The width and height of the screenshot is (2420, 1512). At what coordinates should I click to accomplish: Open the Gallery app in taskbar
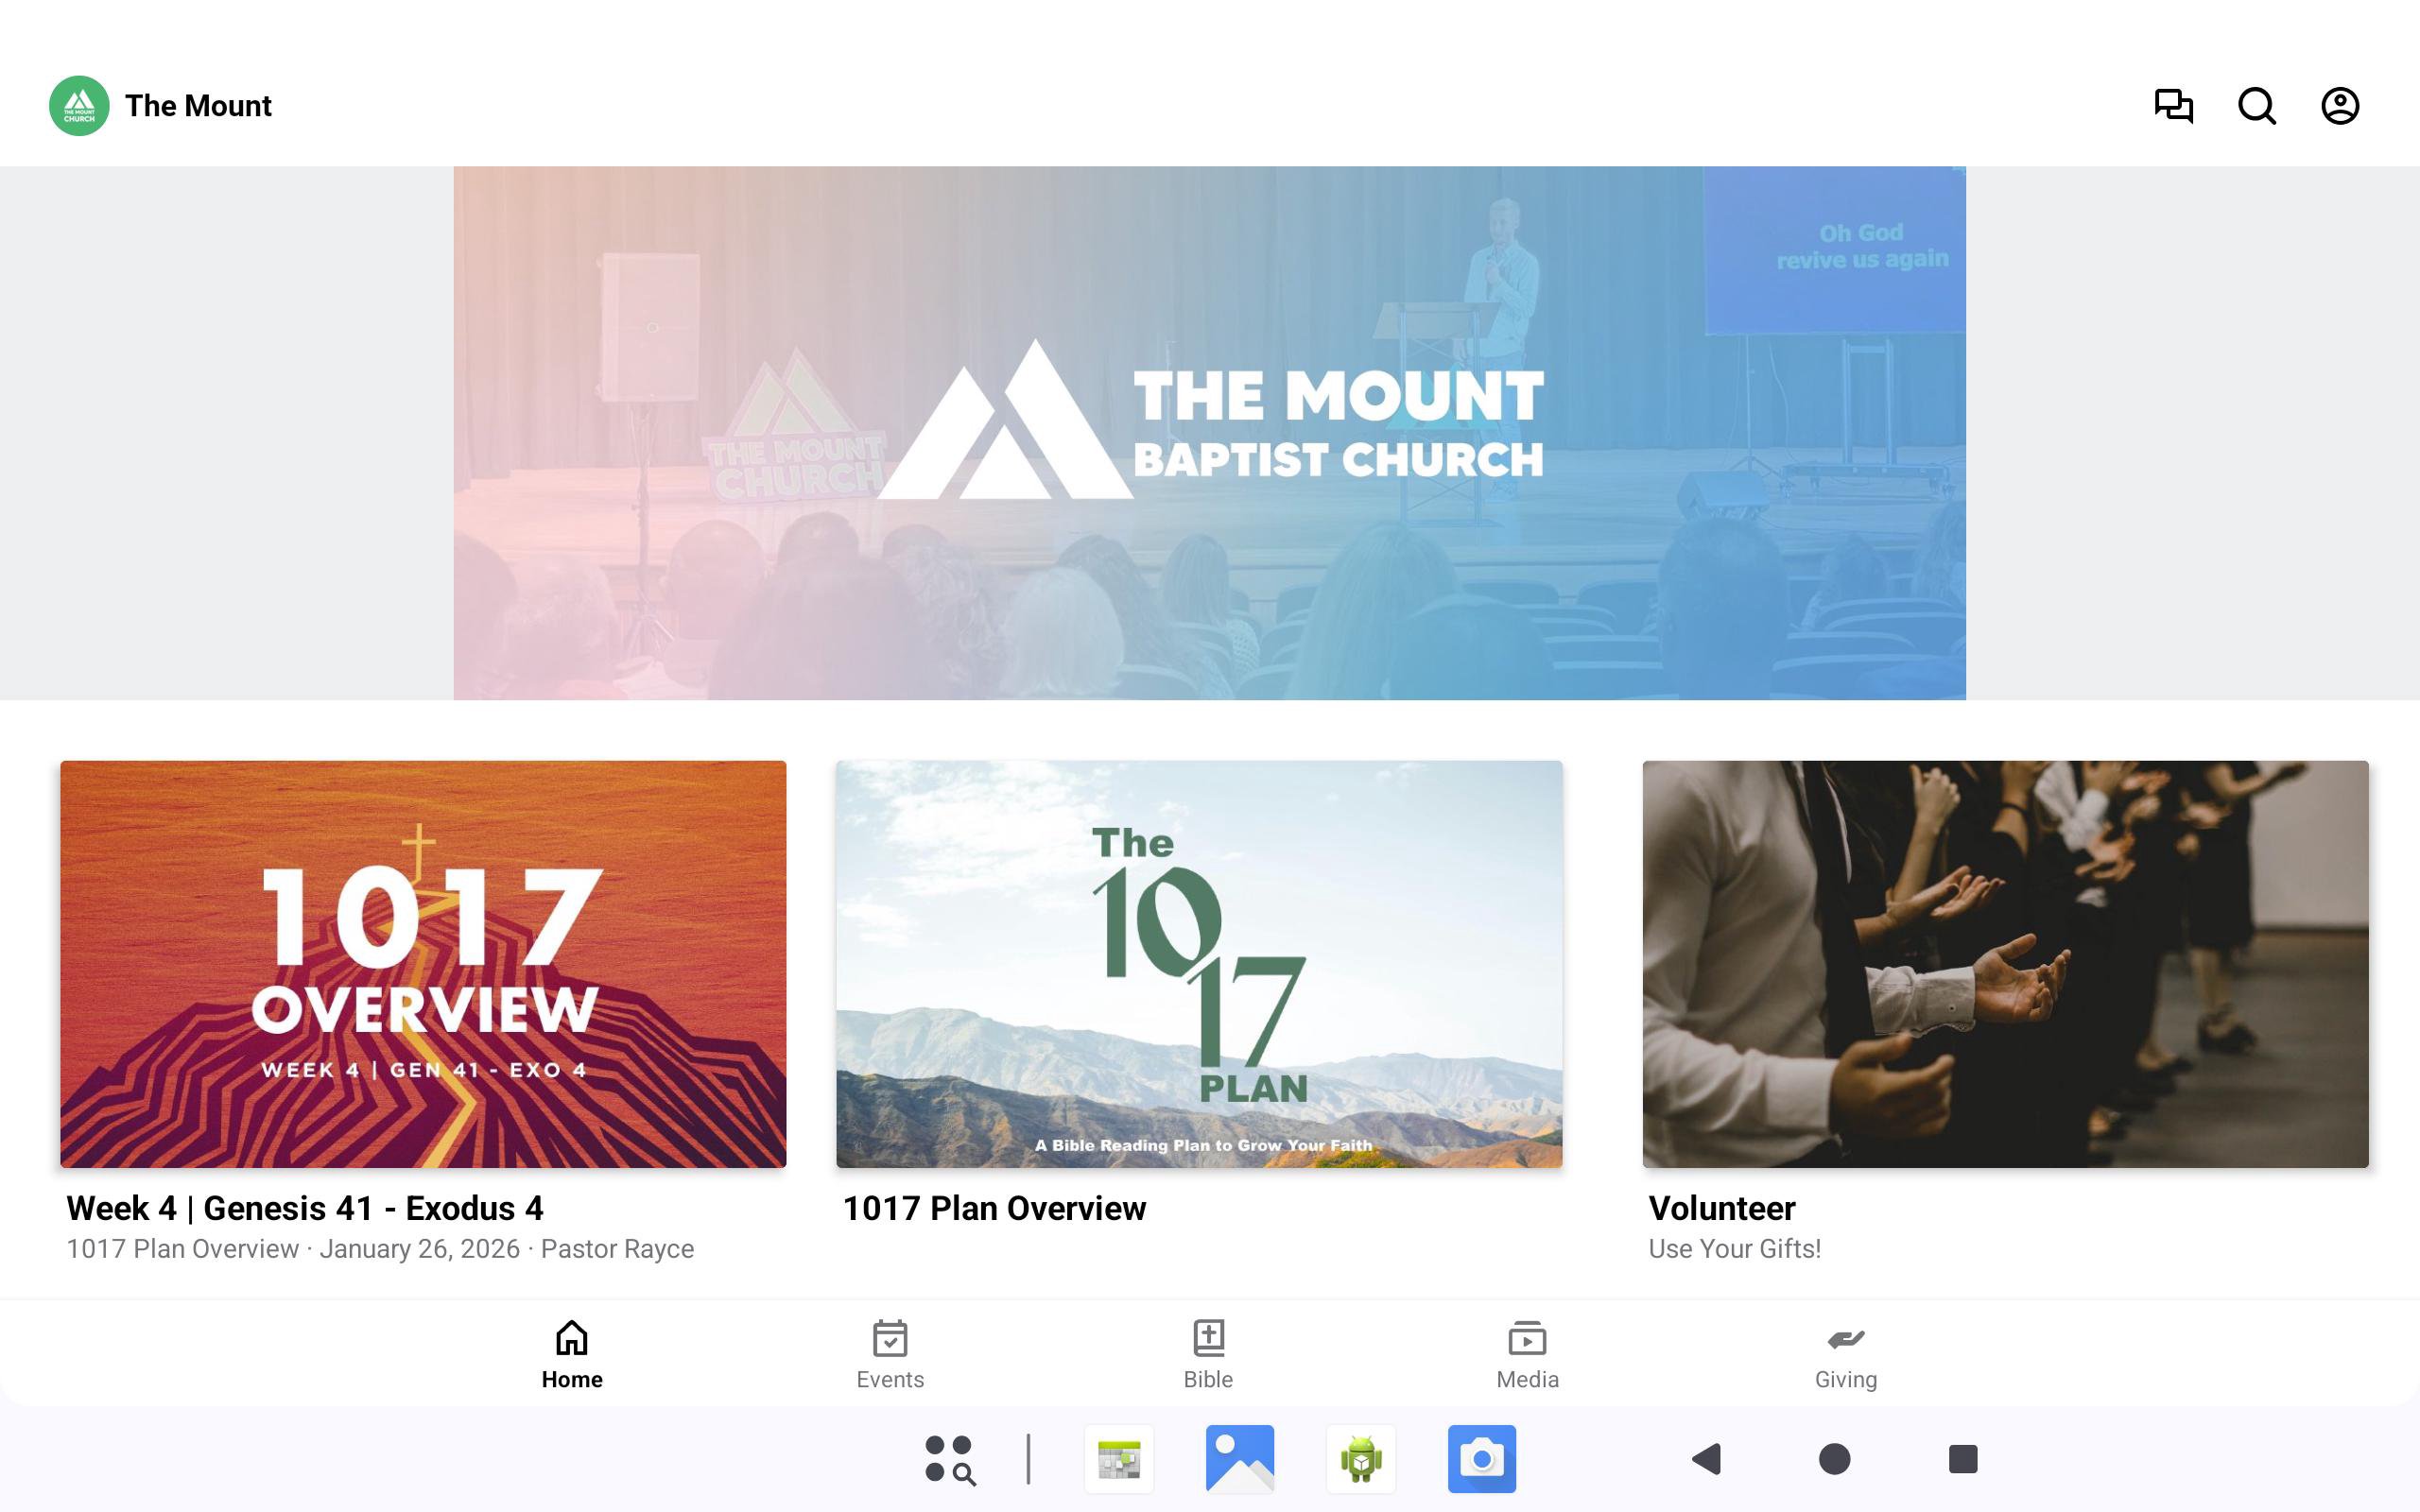(x=1240, y=1459)
